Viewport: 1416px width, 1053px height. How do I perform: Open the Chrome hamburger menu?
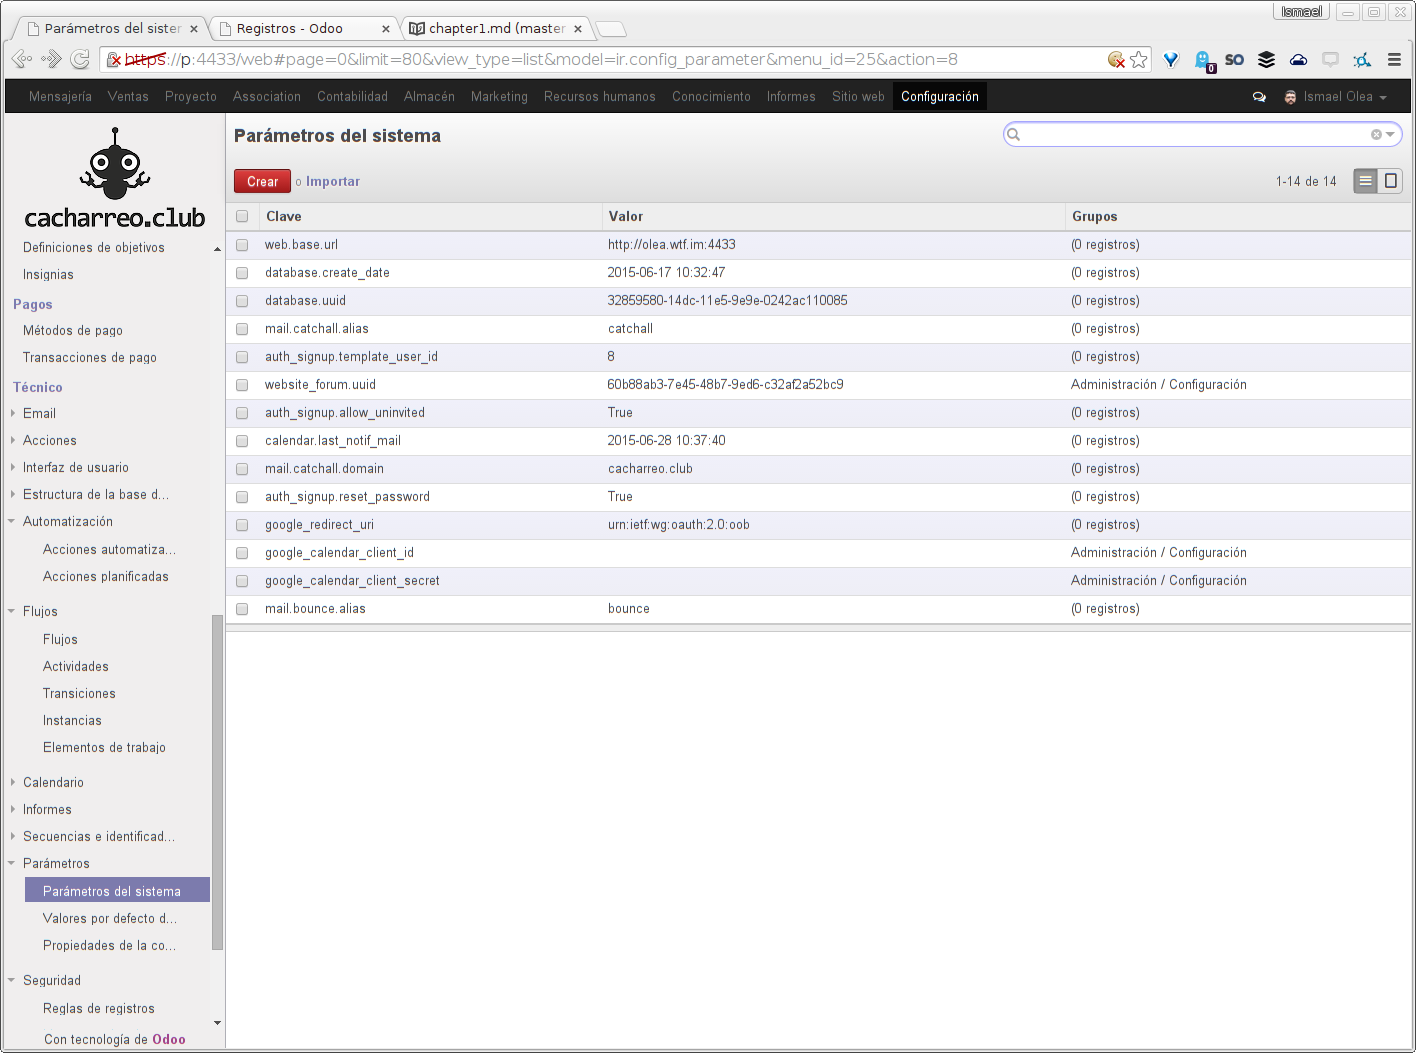(x=1394, y=60)
